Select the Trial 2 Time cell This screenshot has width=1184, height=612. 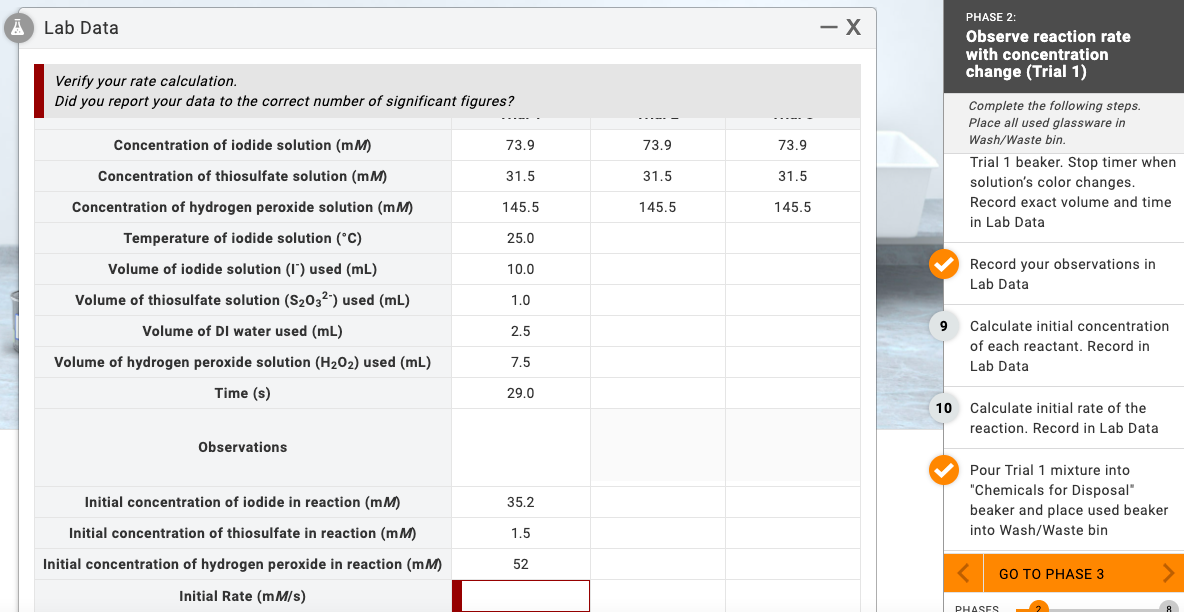click(x=657, y=392)
